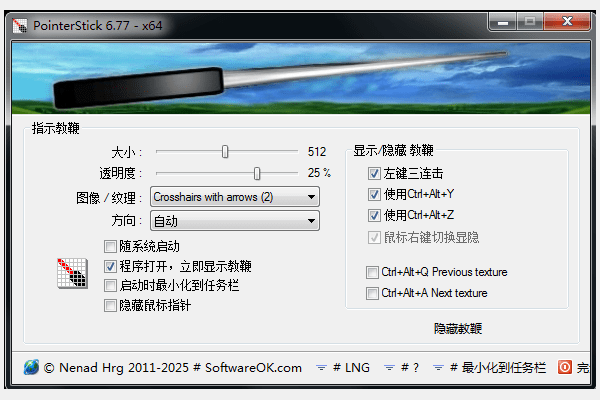
Task: Uncheck 使用Ctrl+Alt+Y option
Action: coord(374,194)
